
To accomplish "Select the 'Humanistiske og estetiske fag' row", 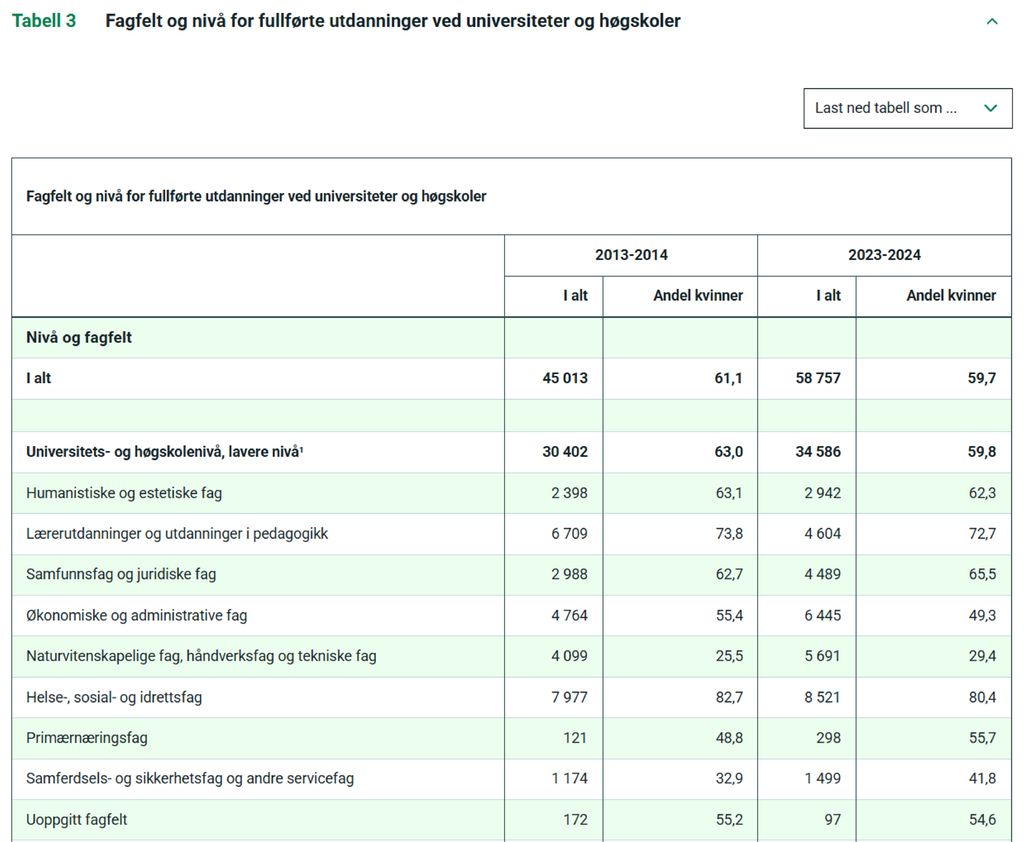I will tap(130, 492).
